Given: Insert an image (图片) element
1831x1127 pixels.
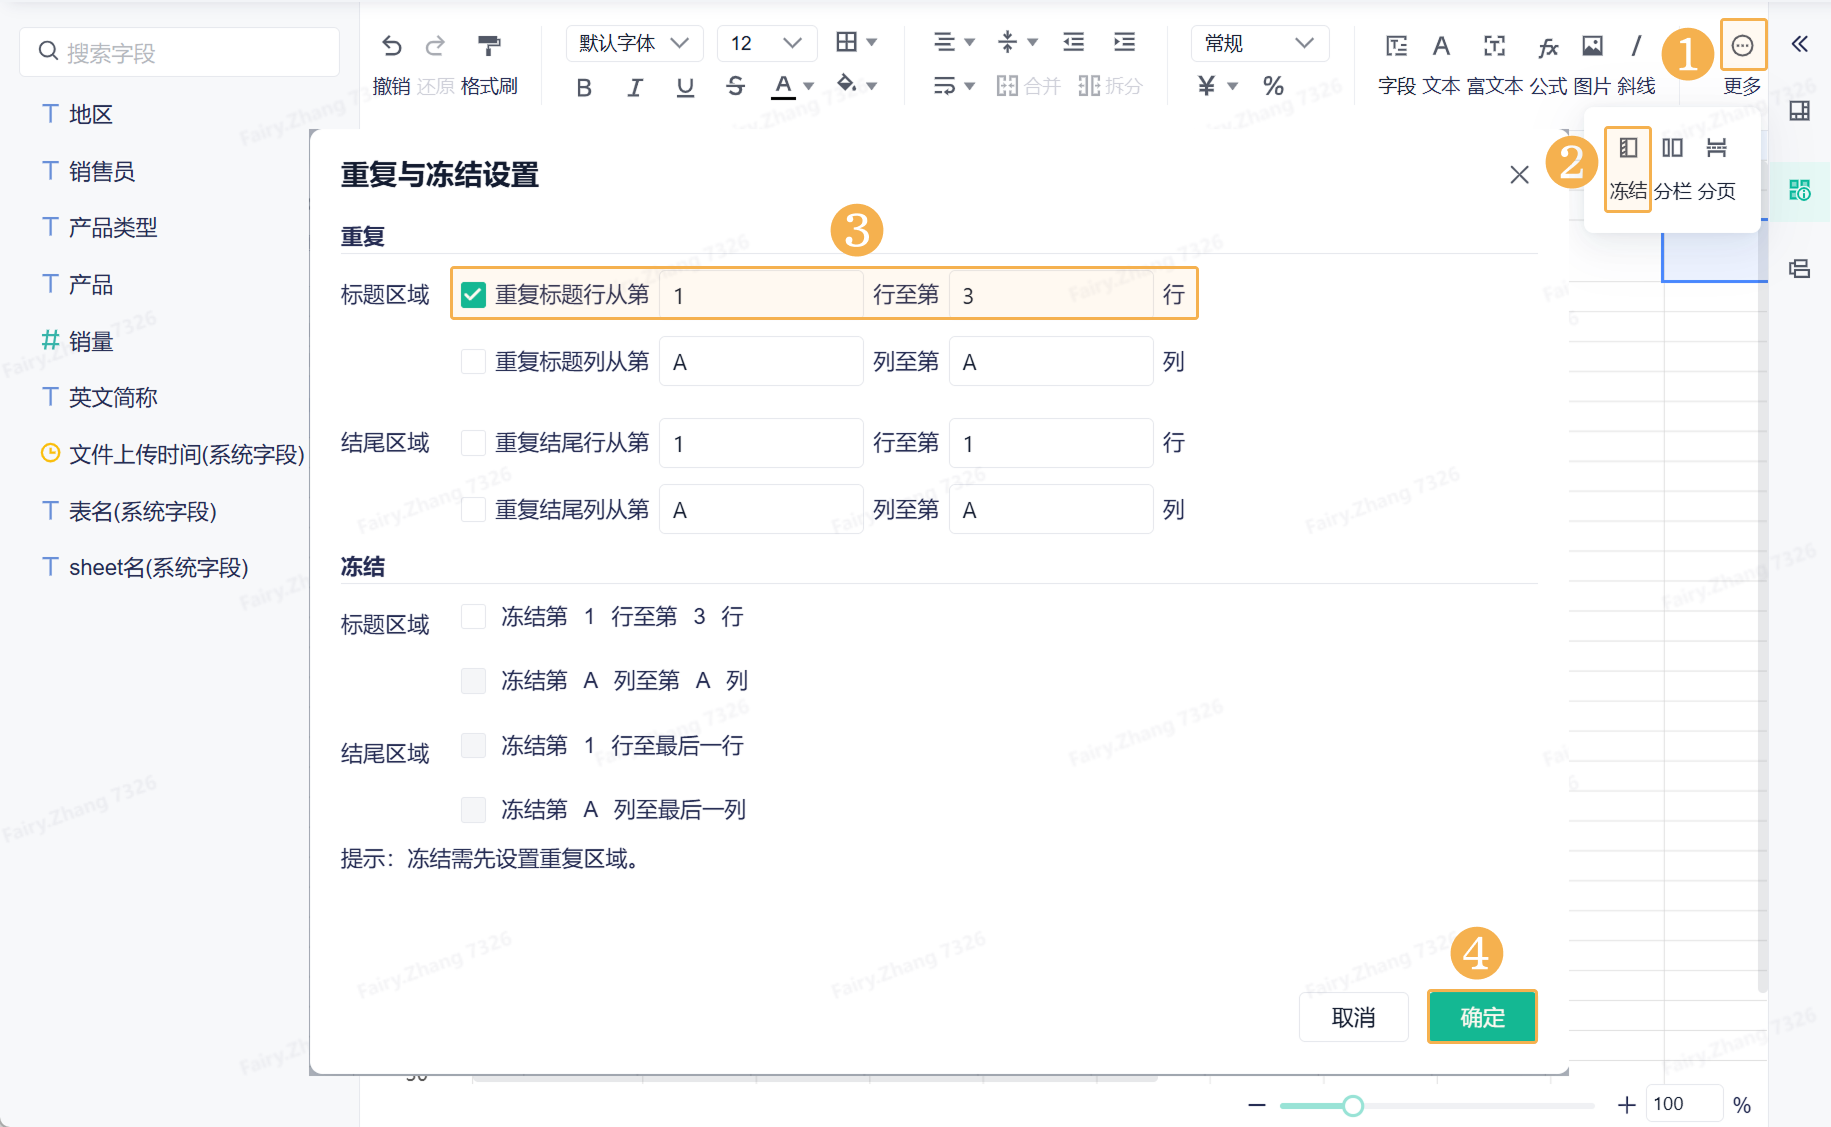Looking at the screenshot, I should point(1592,63).
